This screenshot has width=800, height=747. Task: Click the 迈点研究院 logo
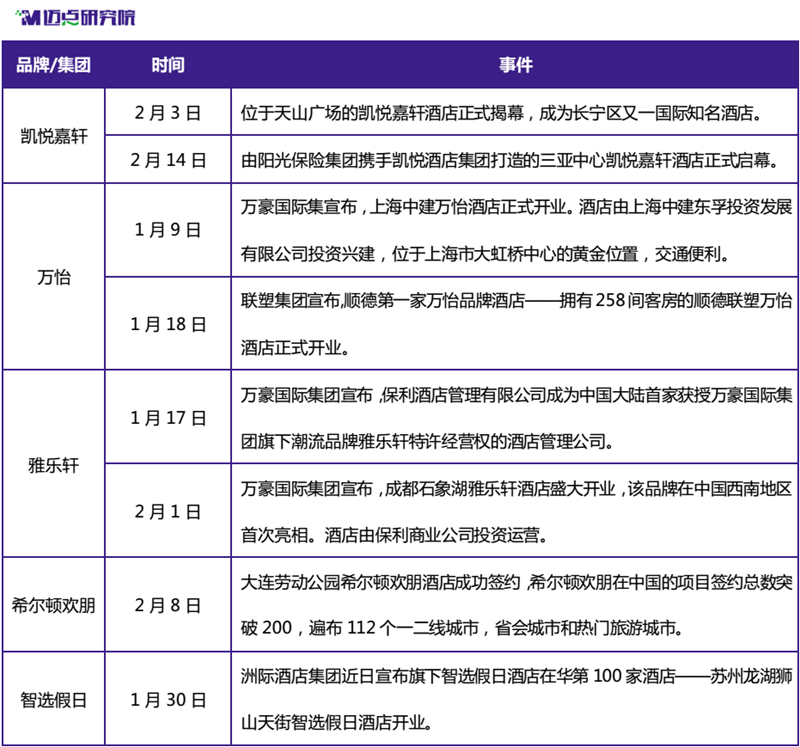[x=76, y=18]
